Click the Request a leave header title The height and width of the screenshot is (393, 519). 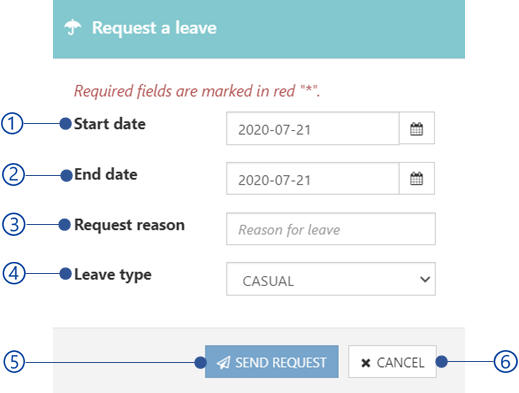(x=154, y=28)
